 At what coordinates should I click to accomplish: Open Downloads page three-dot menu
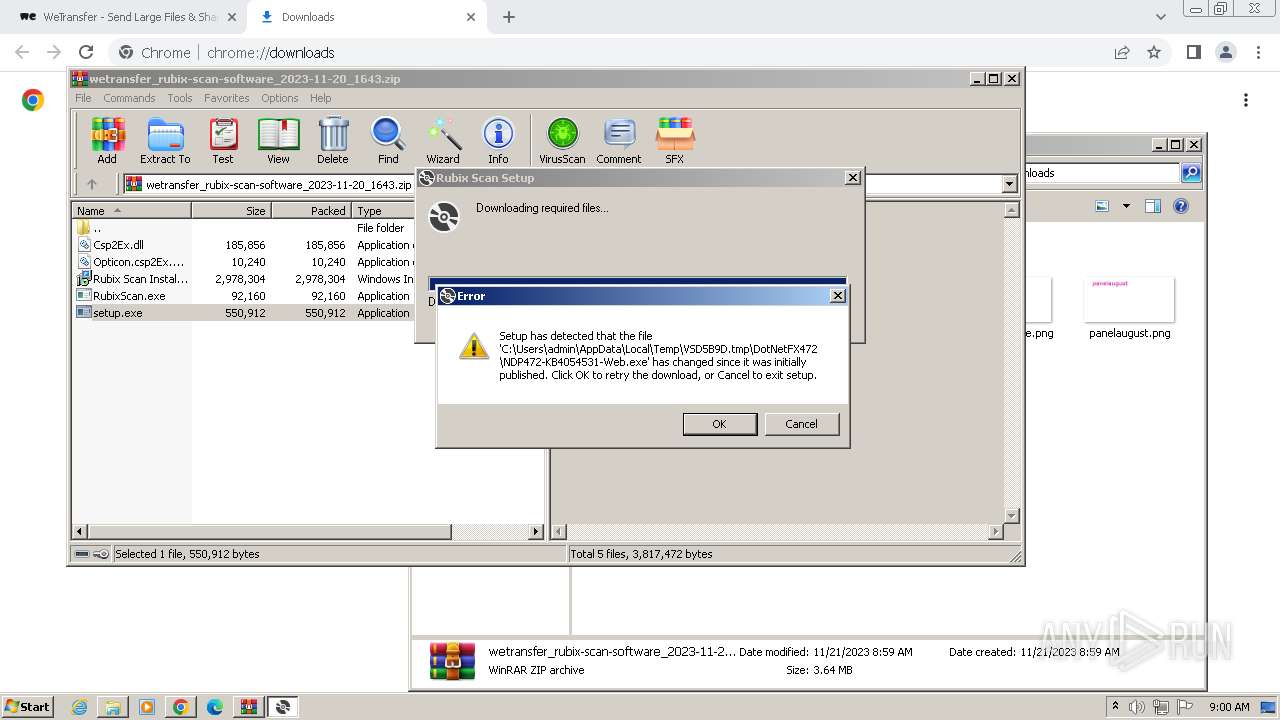pyautogui.click(x=1246, y=100)
